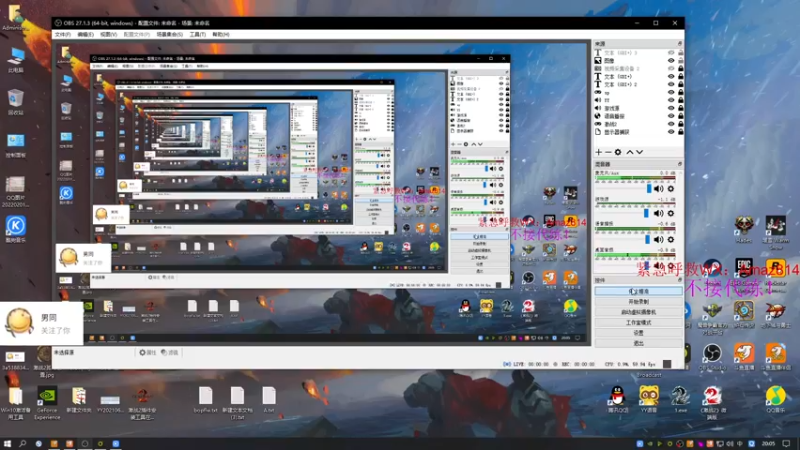Screen dimensions: 800x450
Task: Open the notification center in the system tray
Action: (787, 444)
